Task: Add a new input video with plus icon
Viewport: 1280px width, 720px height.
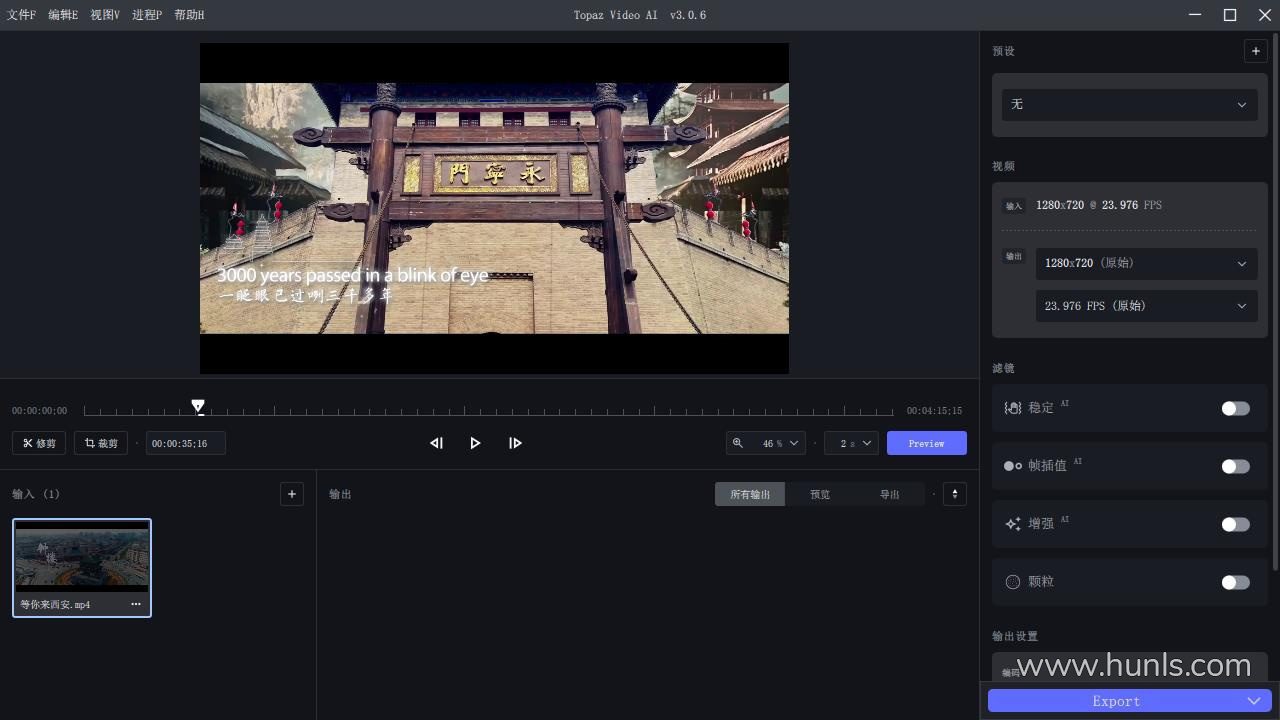Action: [292, 494]
